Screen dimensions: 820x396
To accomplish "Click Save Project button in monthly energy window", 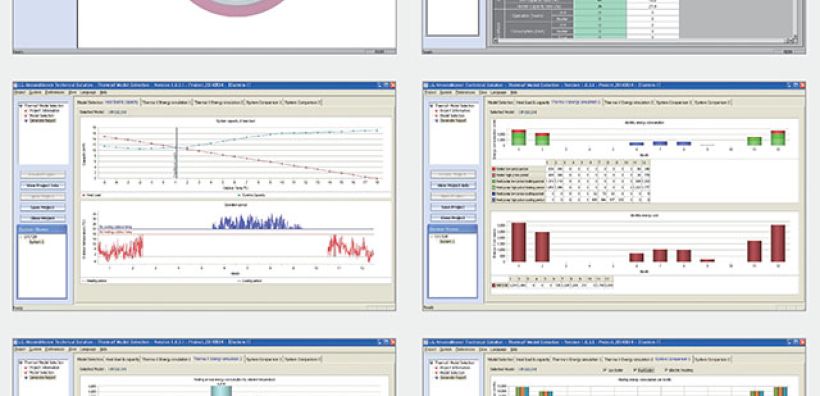I will click(453, 207).
